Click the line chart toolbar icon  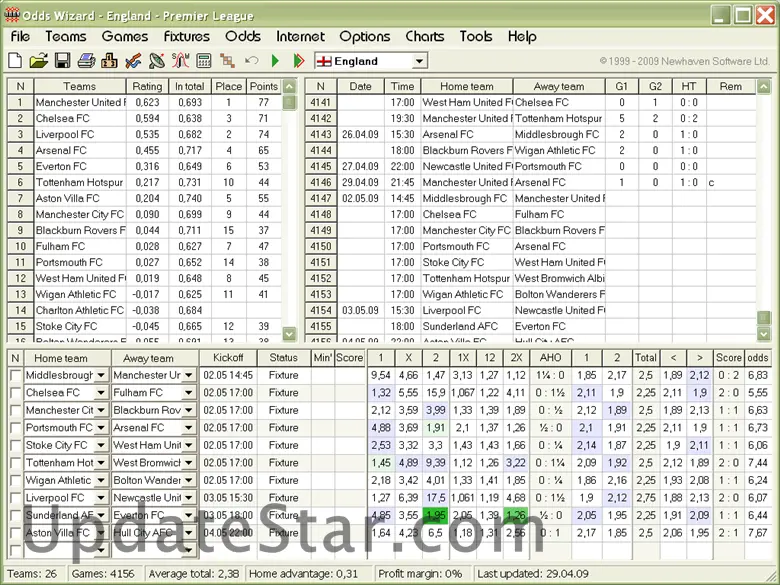pyautogui.click(x=133, y=61)
